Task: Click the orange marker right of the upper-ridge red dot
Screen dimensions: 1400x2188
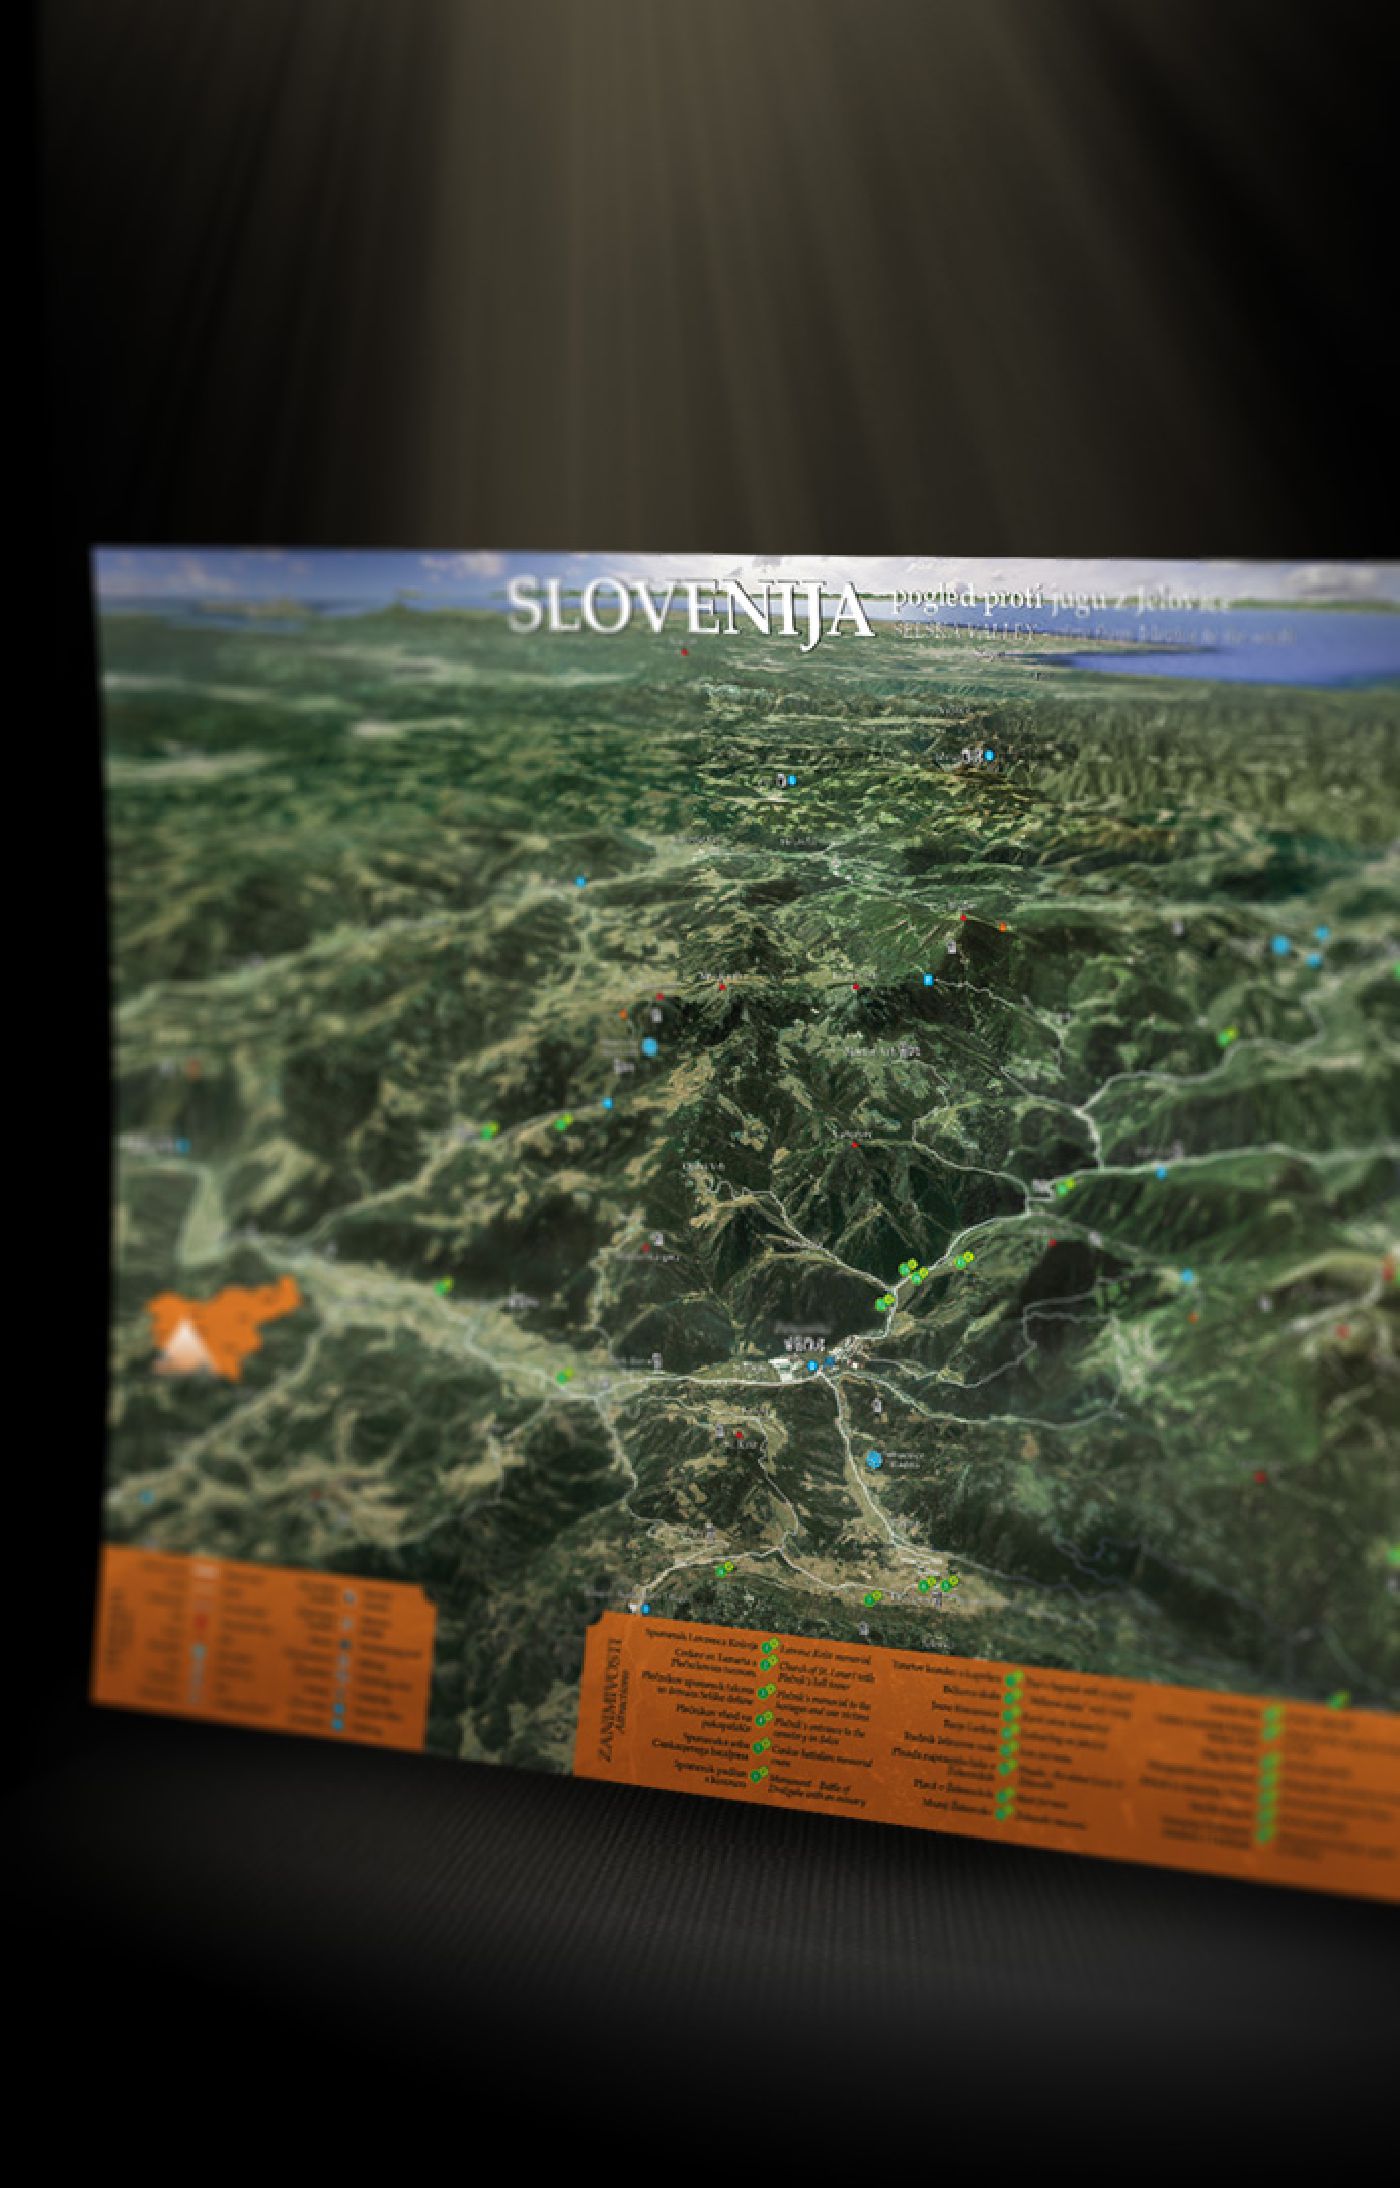Action: coord(1003,927)
